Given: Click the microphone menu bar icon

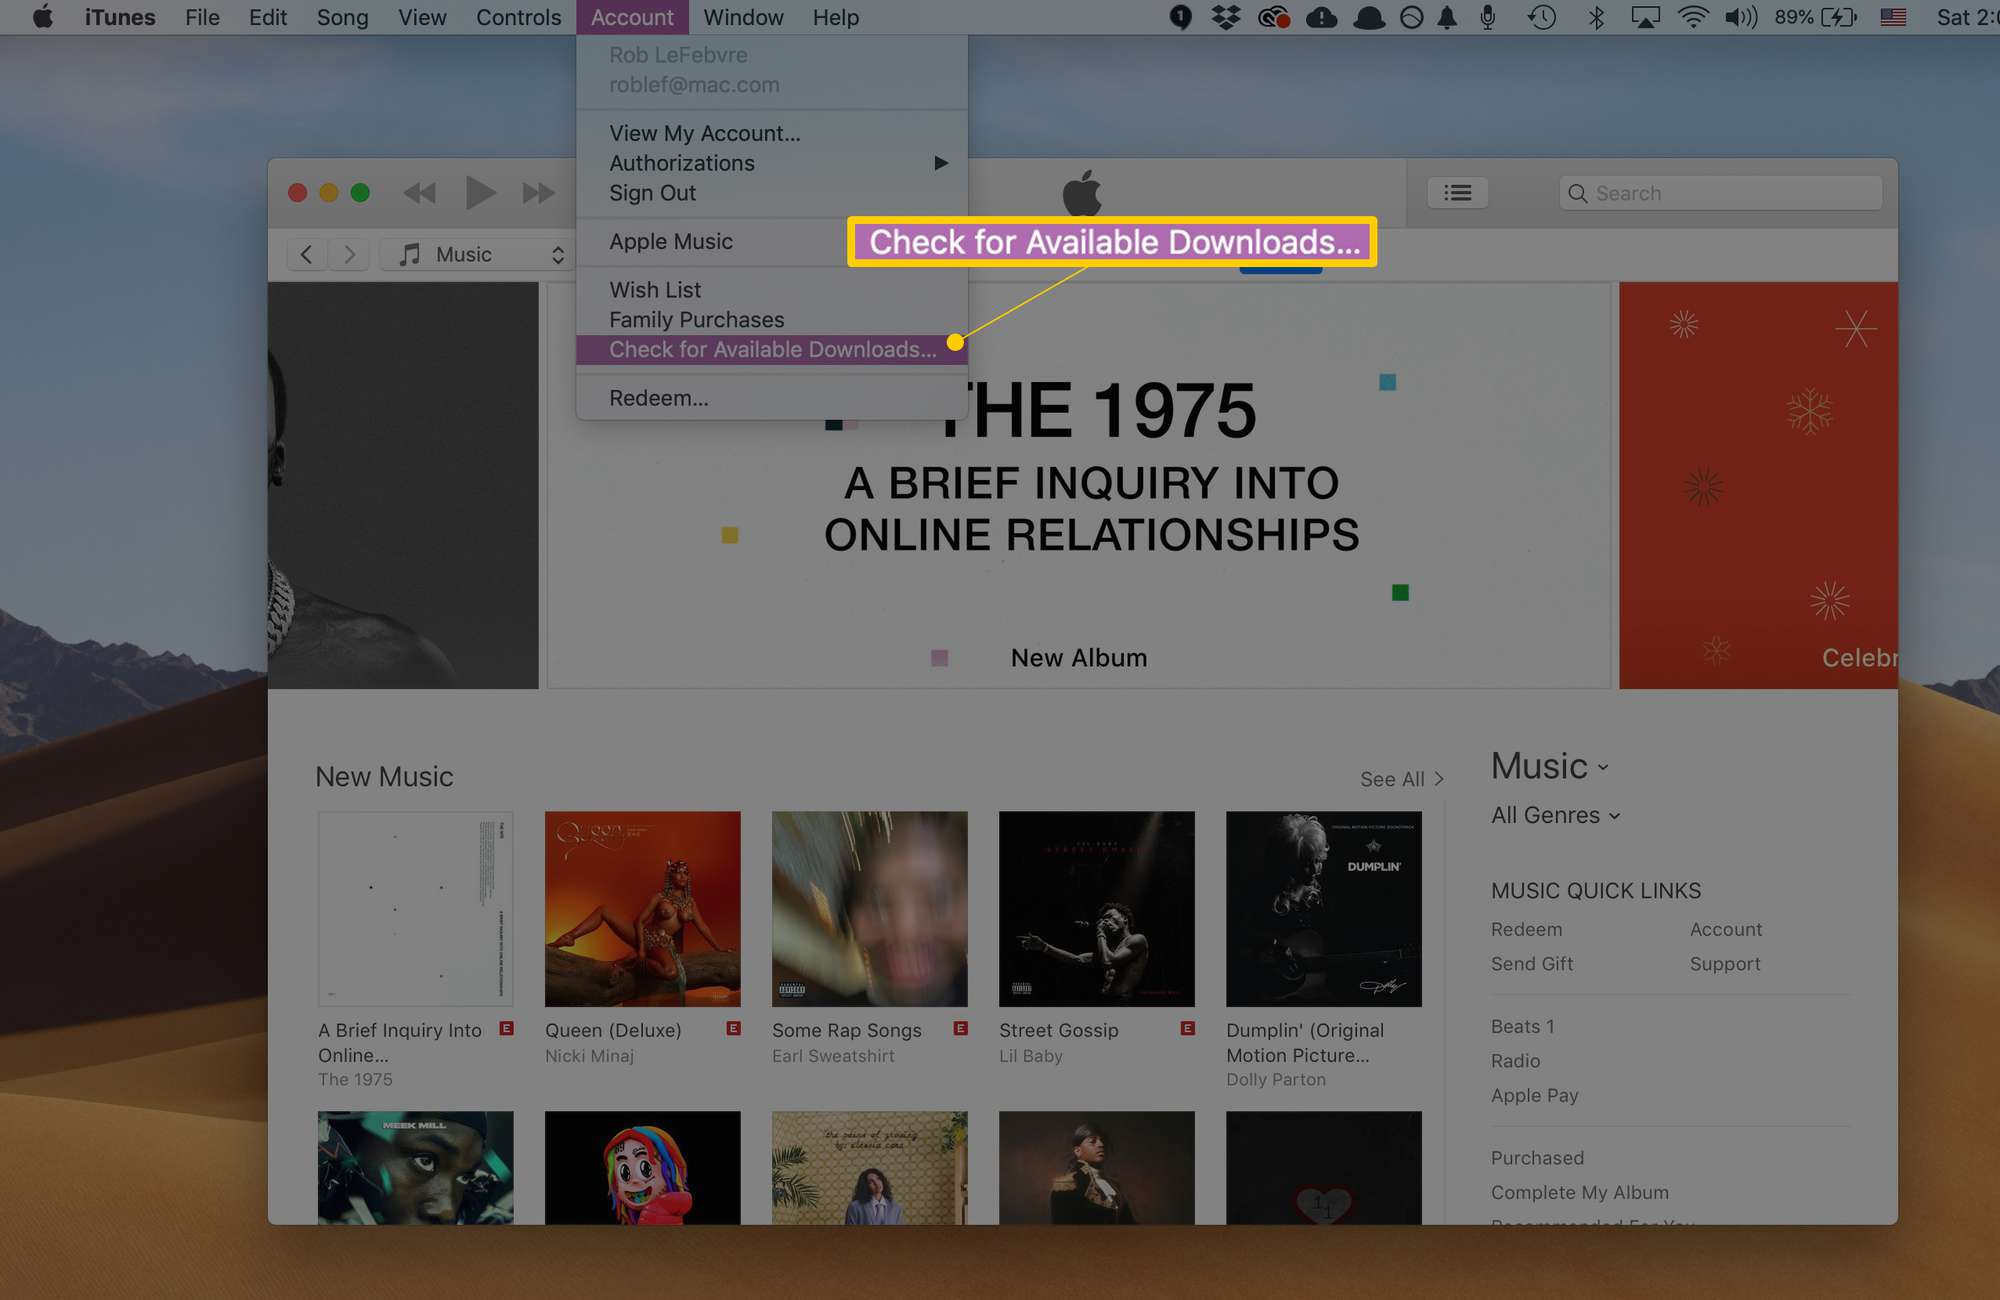Looking at the screenshot, I should (1488, 17).
